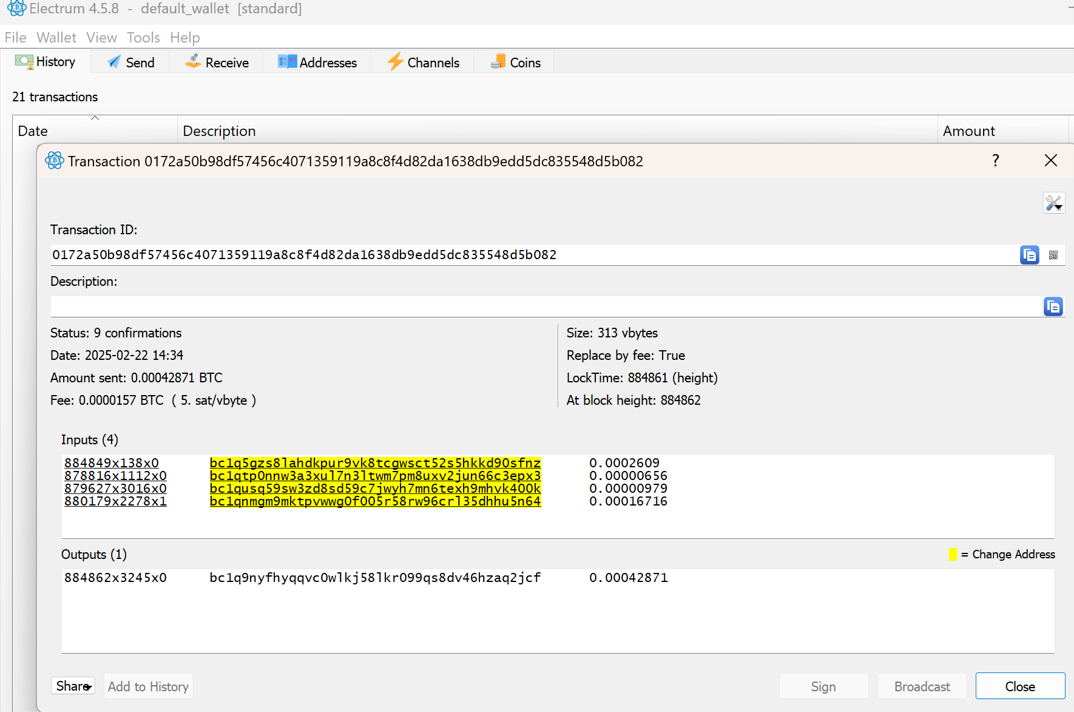Select output outpoint 884862x3245x0

115,578
